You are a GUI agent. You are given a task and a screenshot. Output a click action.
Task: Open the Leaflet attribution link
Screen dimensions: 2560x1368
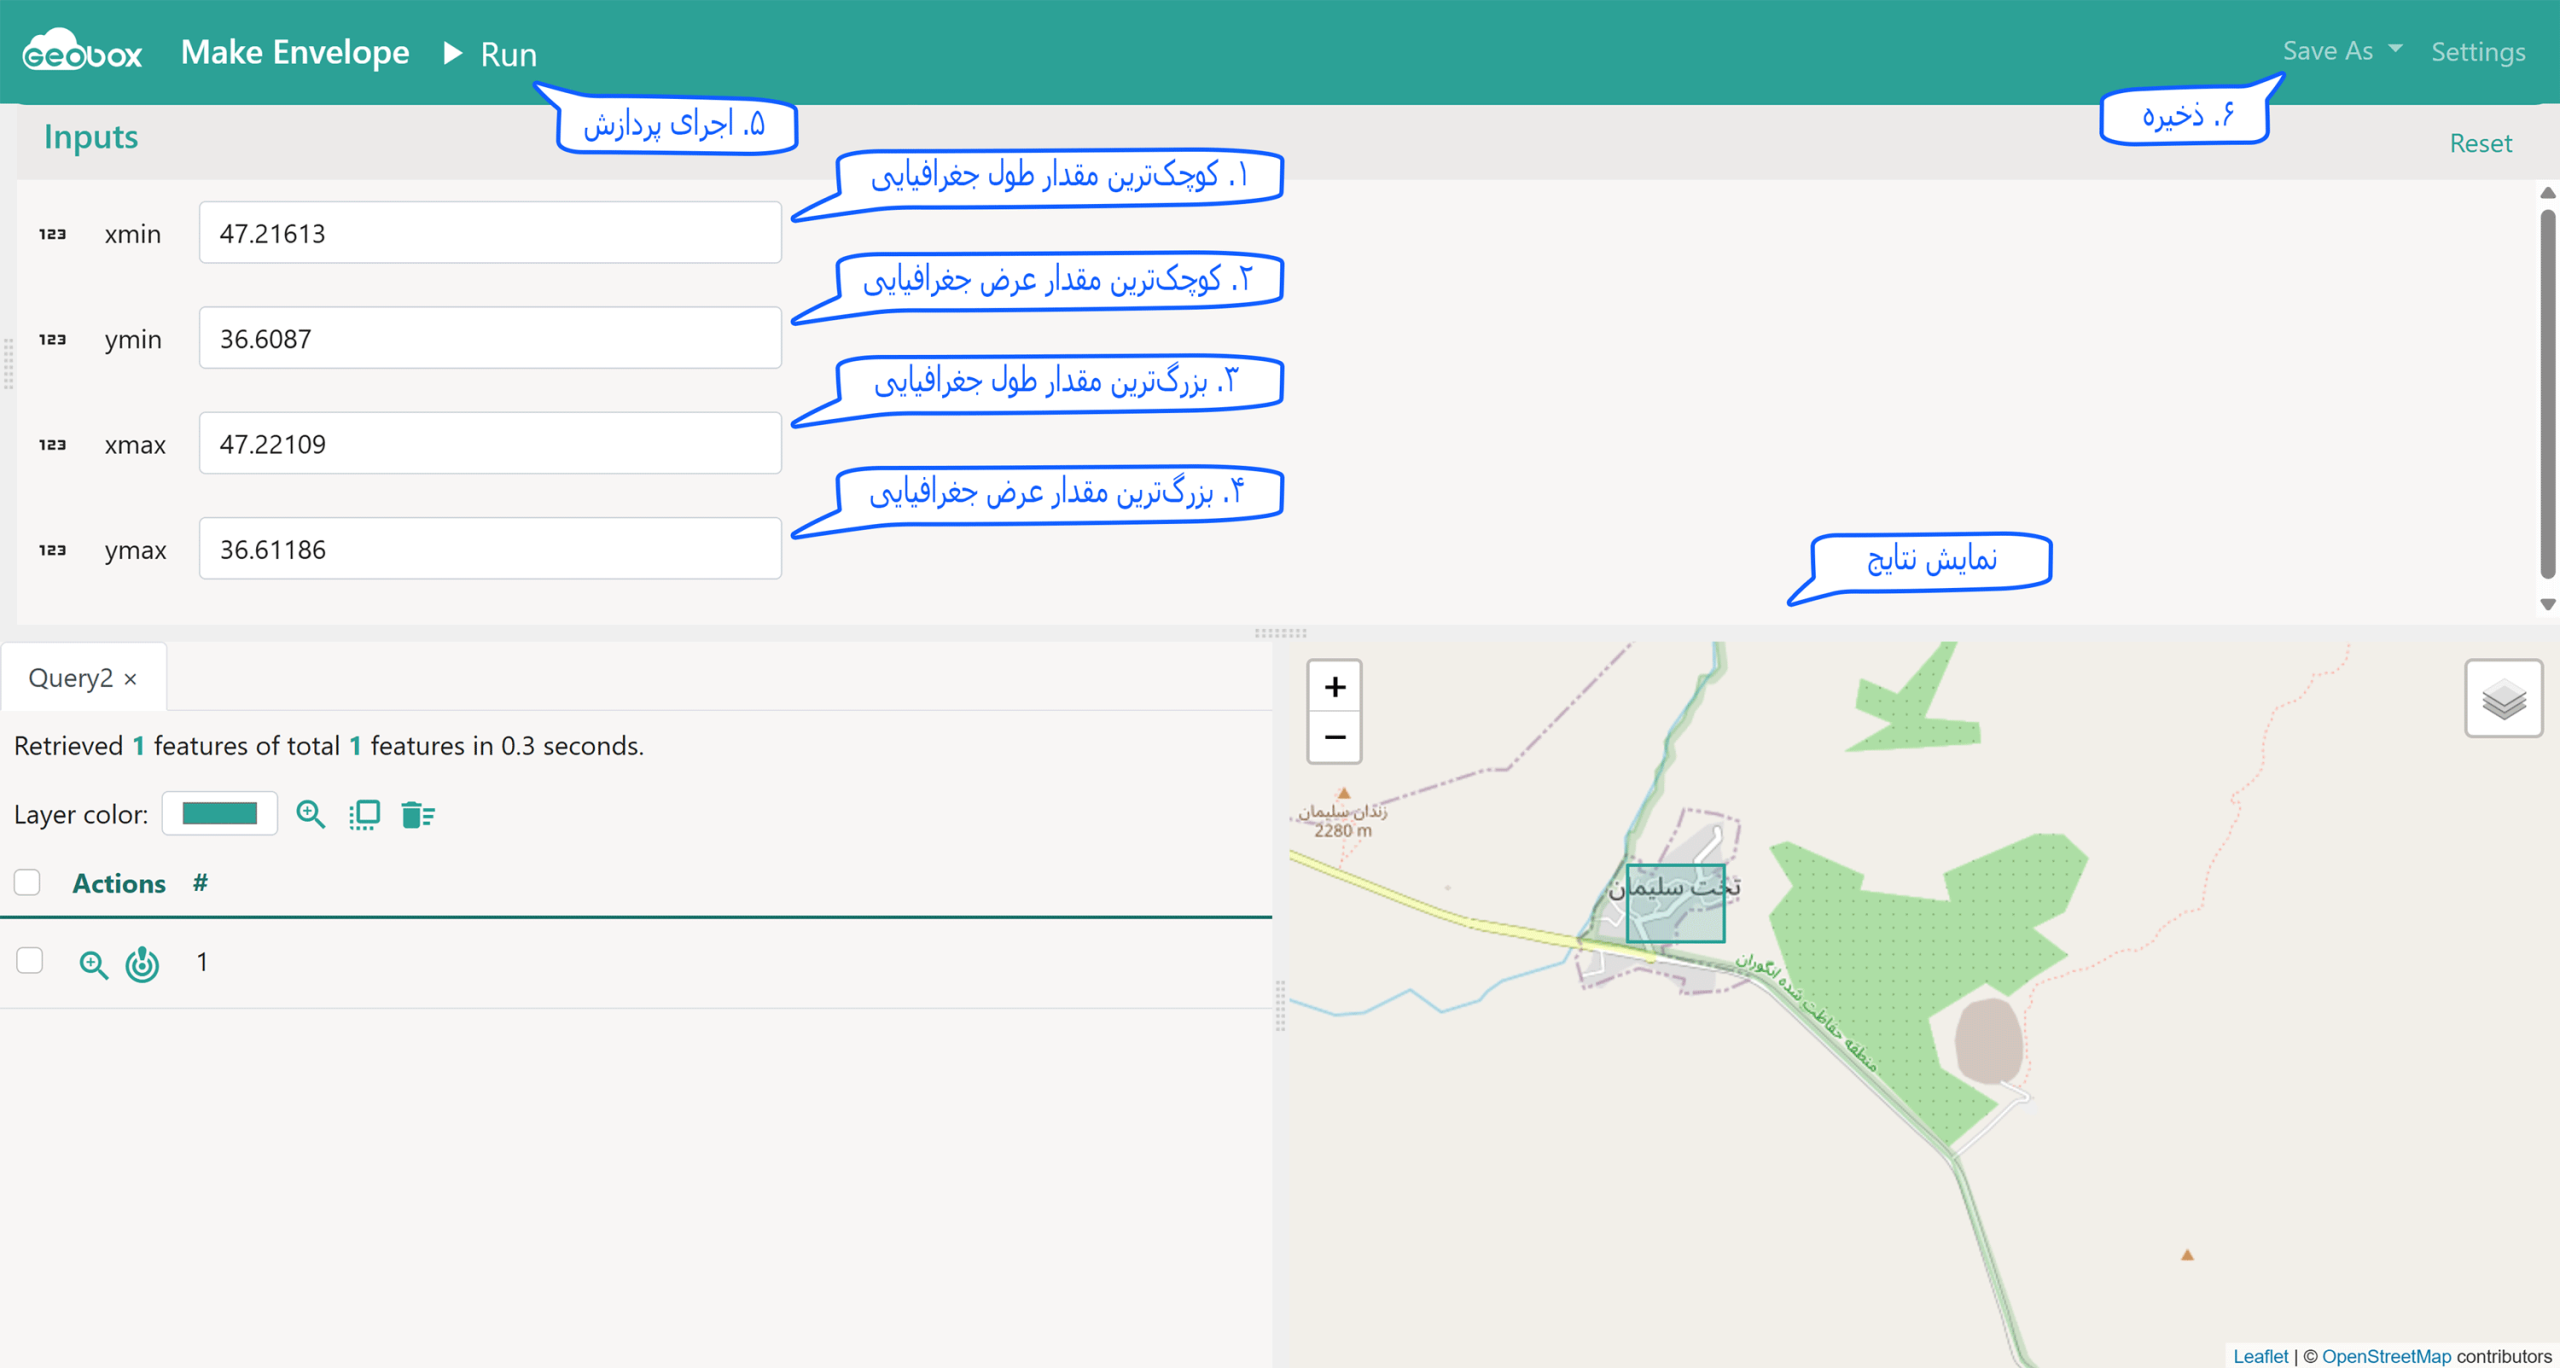2260,1356
